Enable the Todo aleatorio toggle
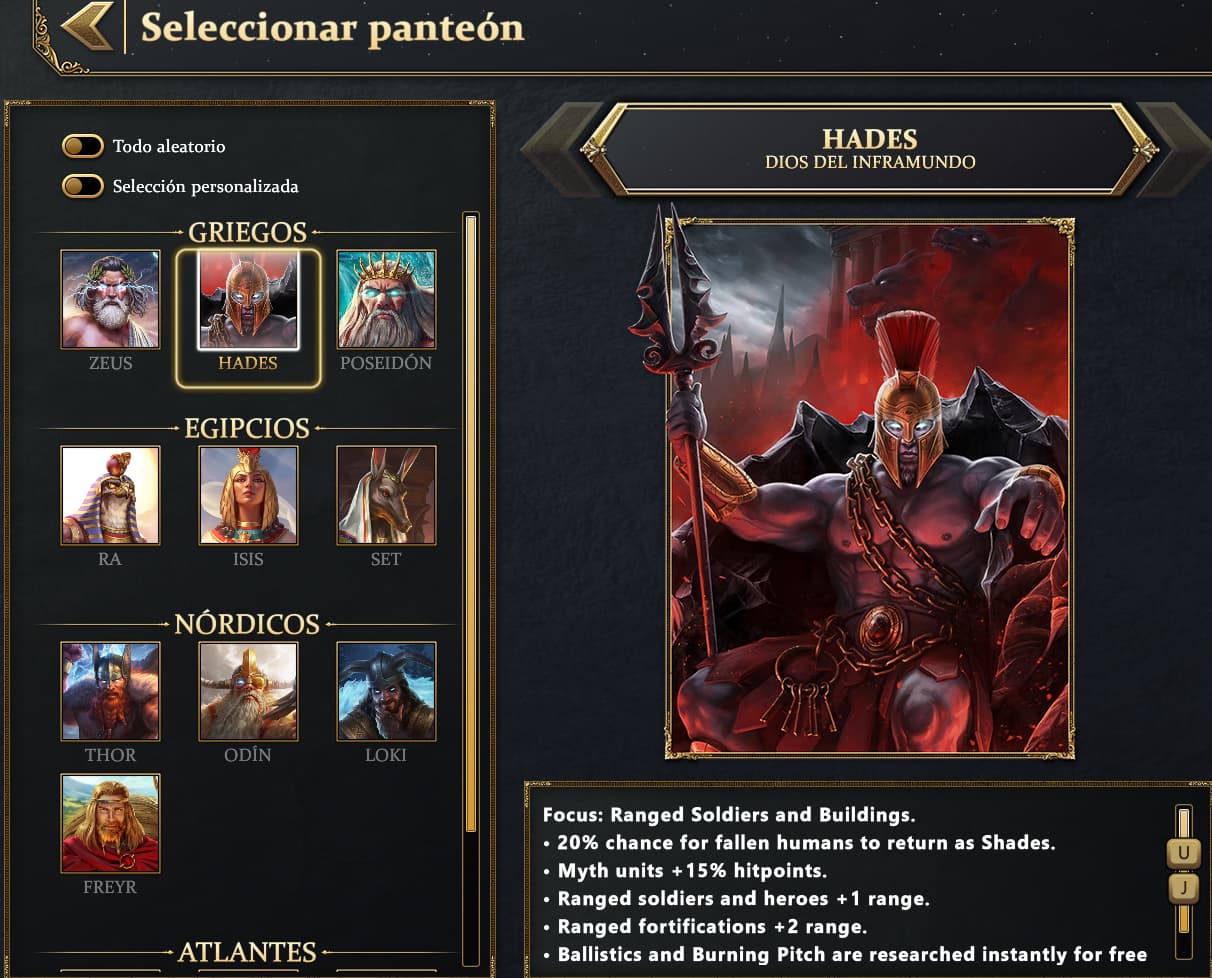 82,147
